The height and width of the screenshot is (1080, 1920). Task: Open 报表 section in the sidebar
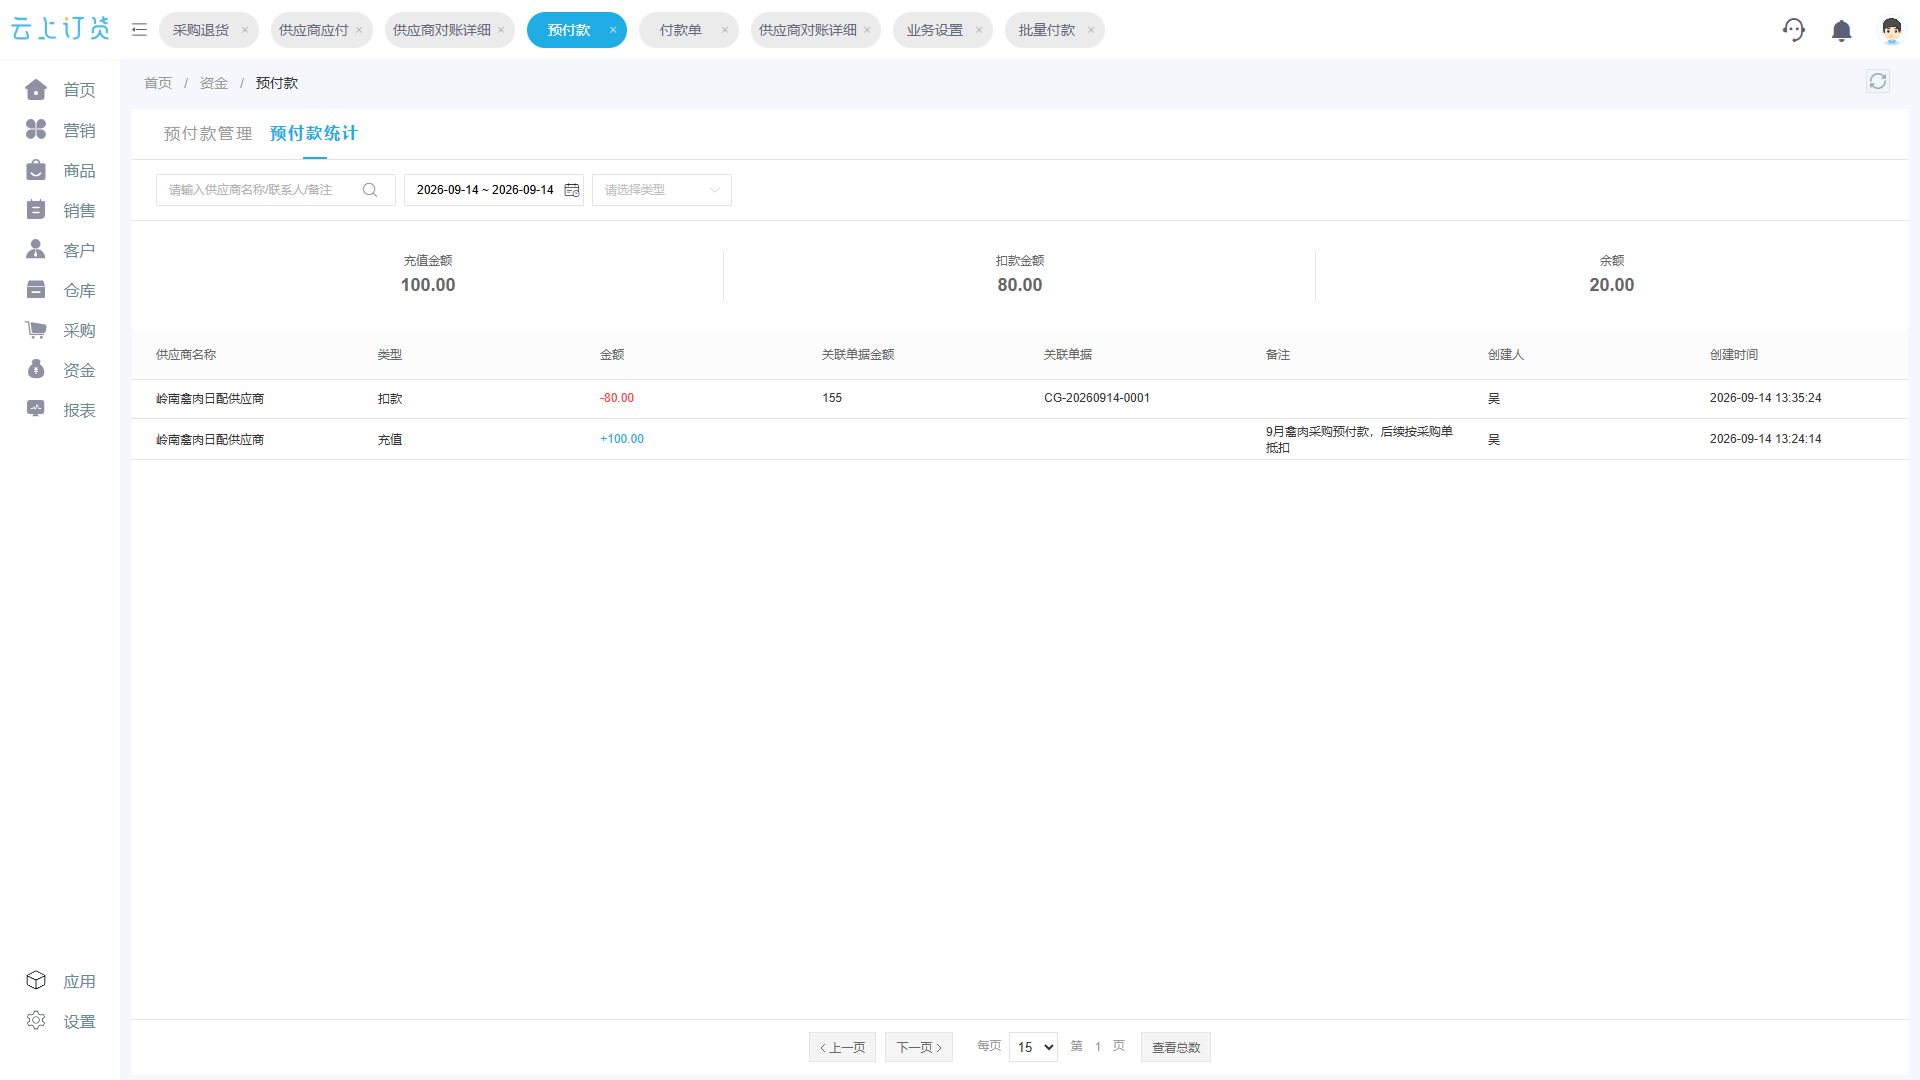click(x=60, y=410)
